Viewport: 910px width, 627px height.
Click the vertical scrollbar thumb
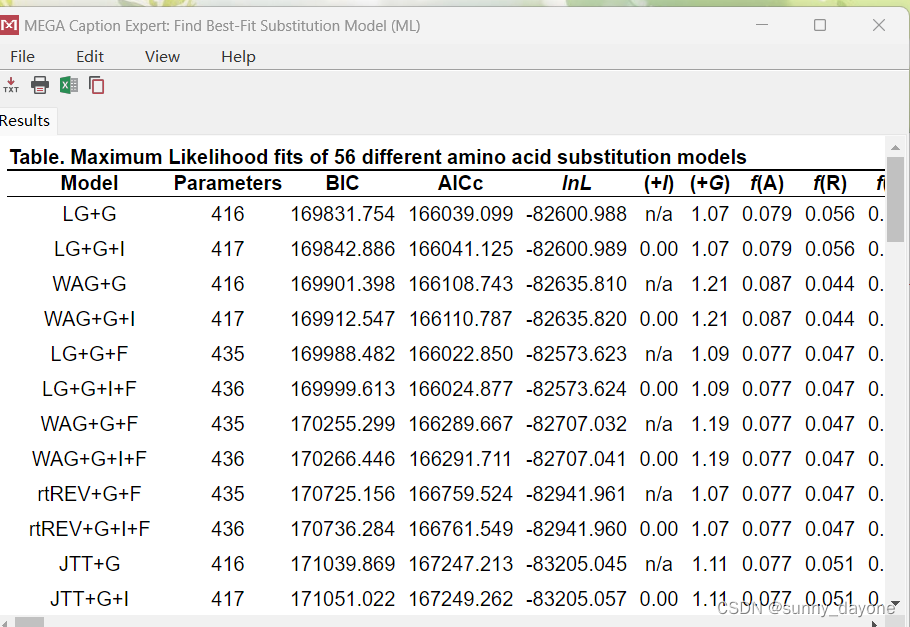click(x=895, y=199)
